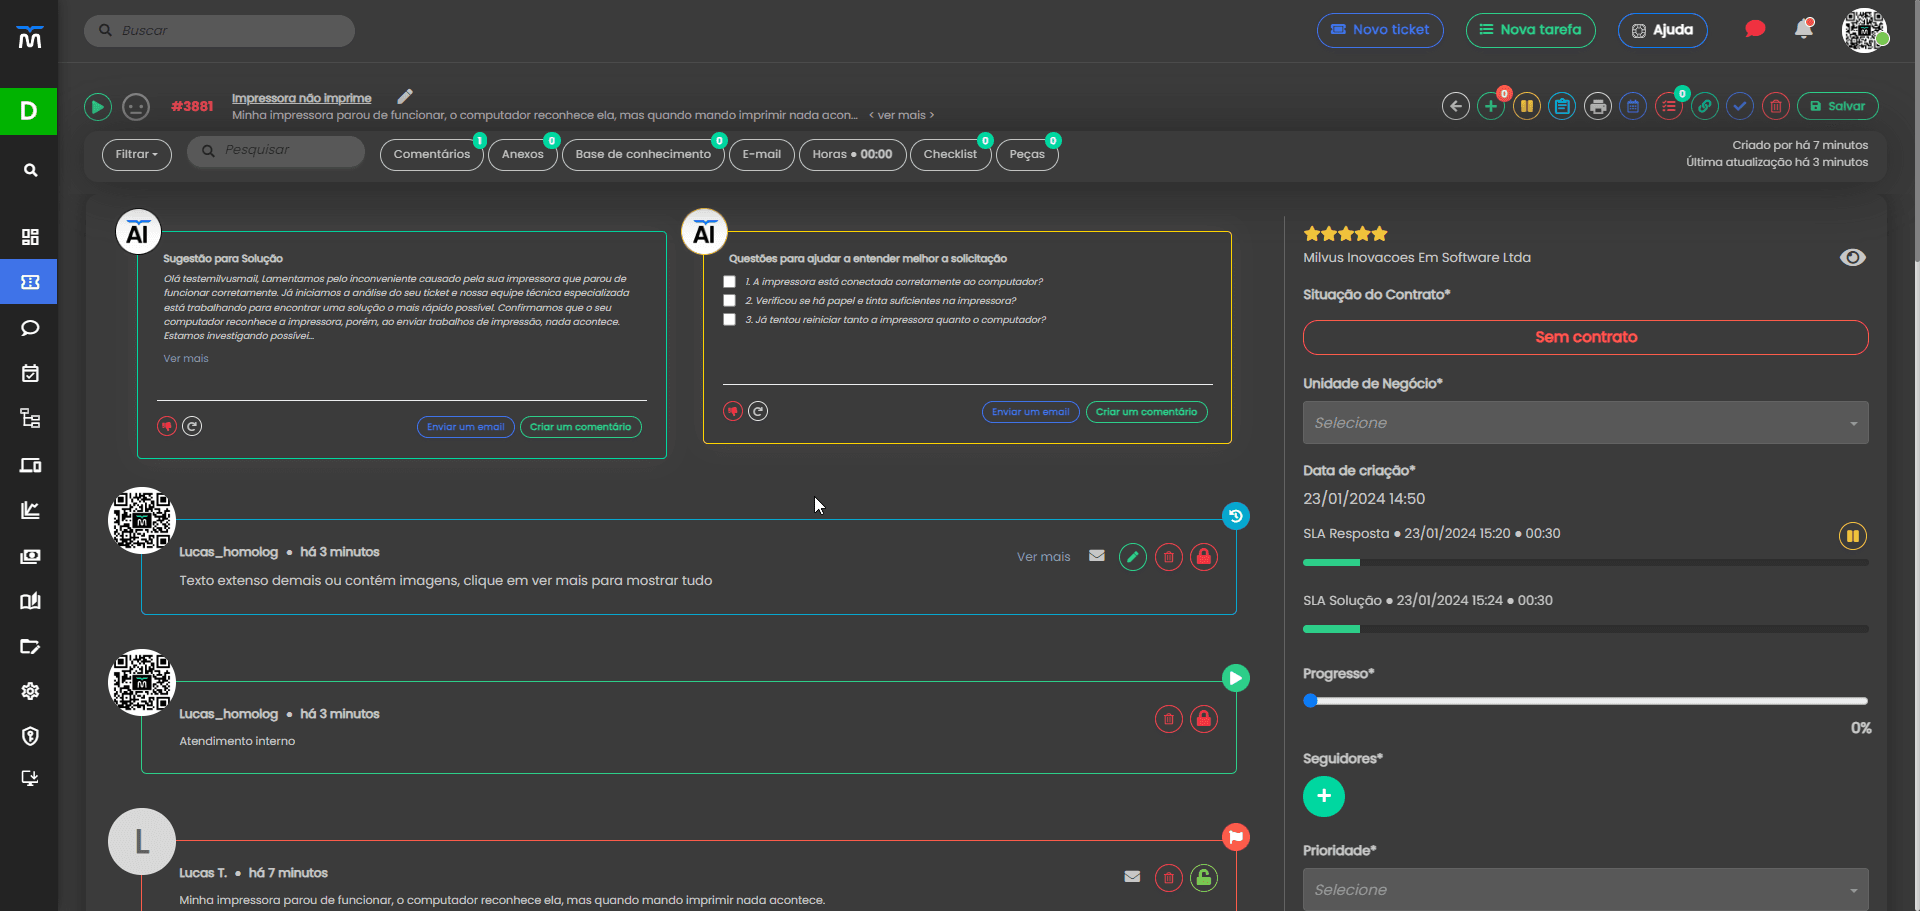This screenshot has height=911, width=1920.
Task: Toggle the eye icon next to Milvus Inovacoes
Action: click(x=1852, y=258)
